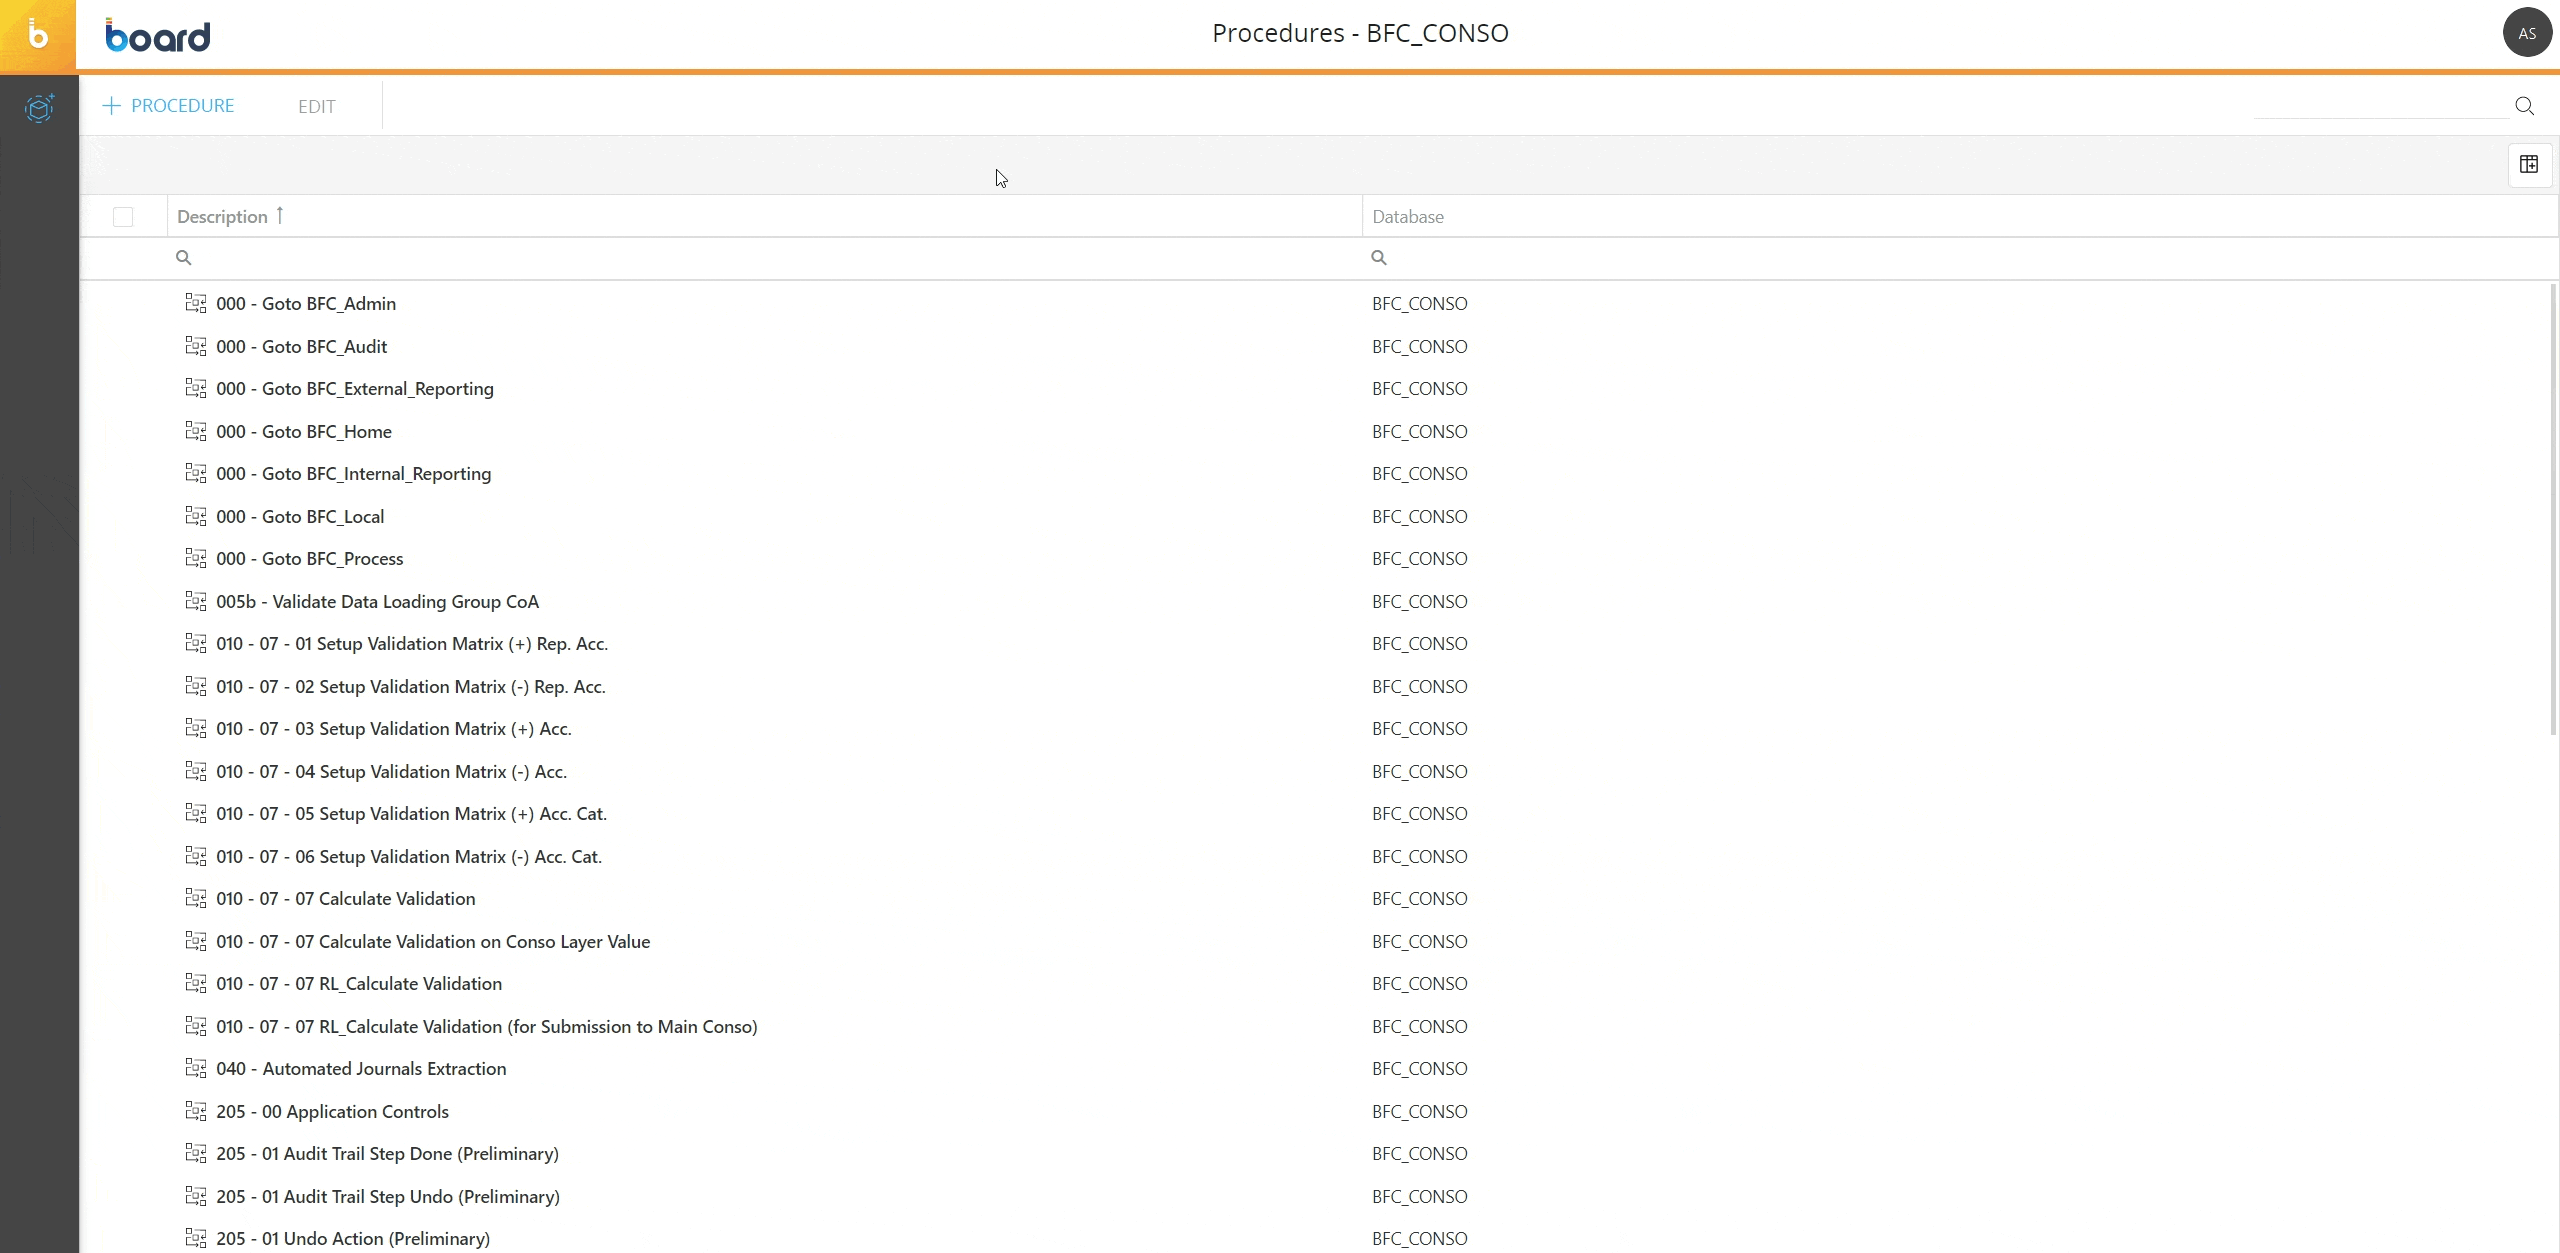This screenshot has width=2560, height=1253.
Task: Click procedure icon for 040 Automated Journals Extraction
Action: pyautogui.click(x=196, y=1068)
